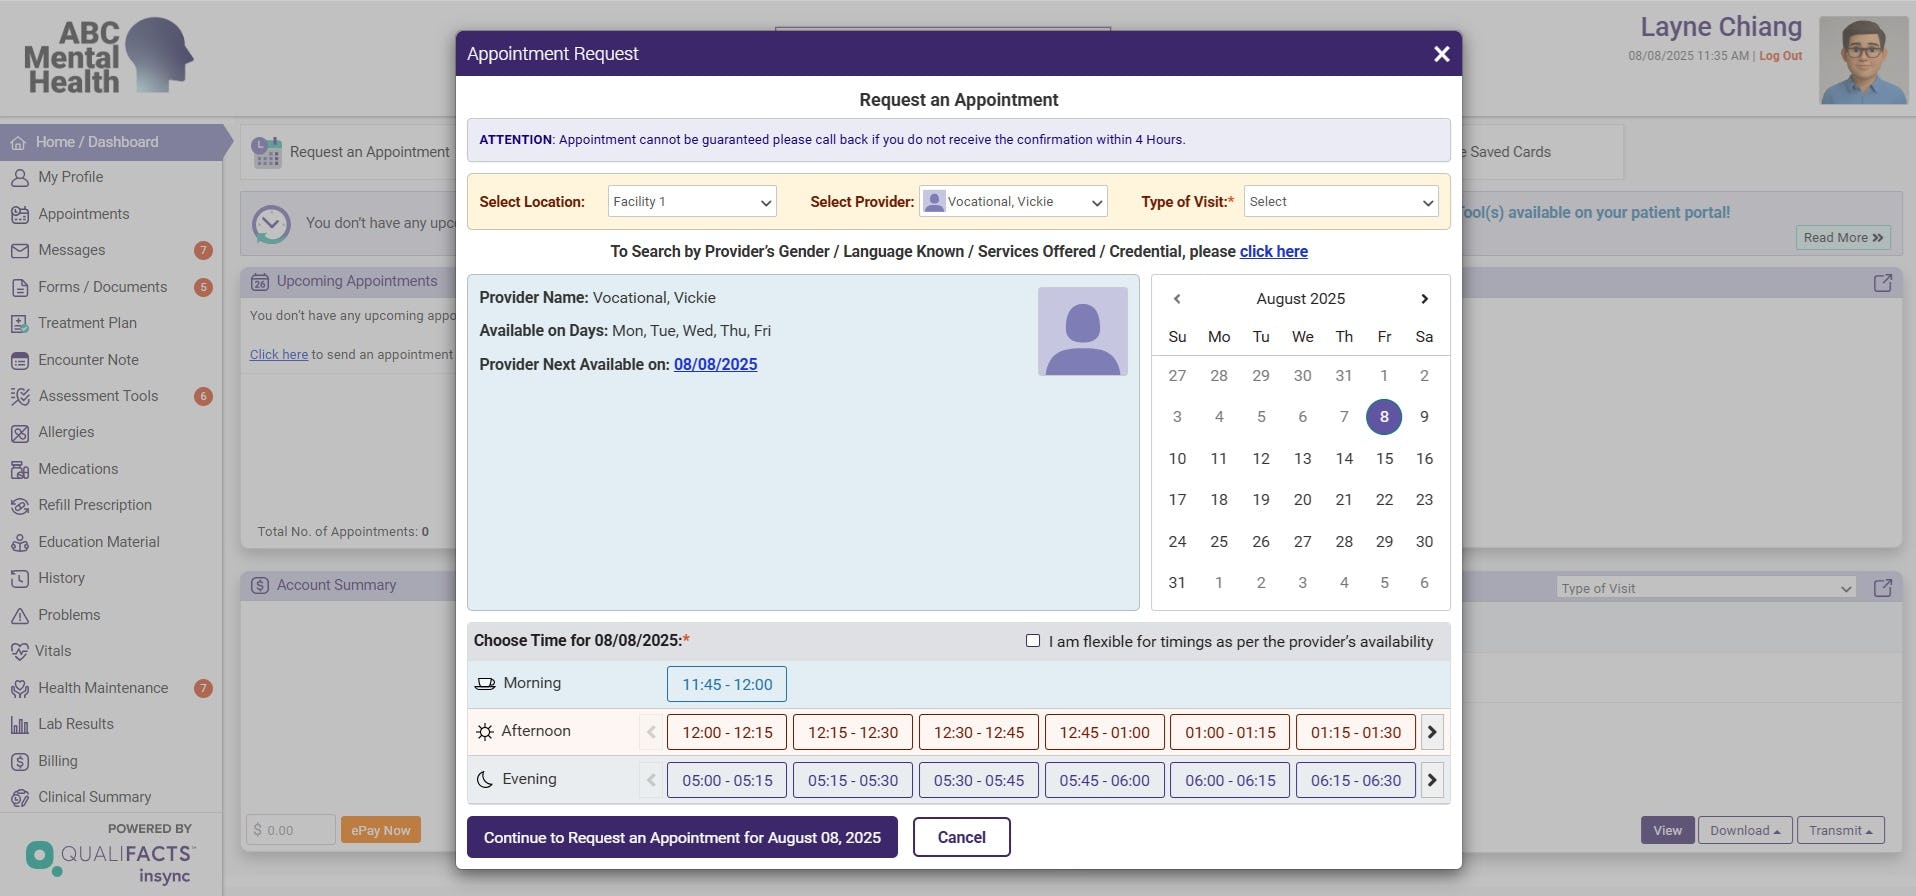This screenshot has height=896, width=1916.
Task: Open Type of Visit dropdown in dialog
Action: [x=1341, y=202]
